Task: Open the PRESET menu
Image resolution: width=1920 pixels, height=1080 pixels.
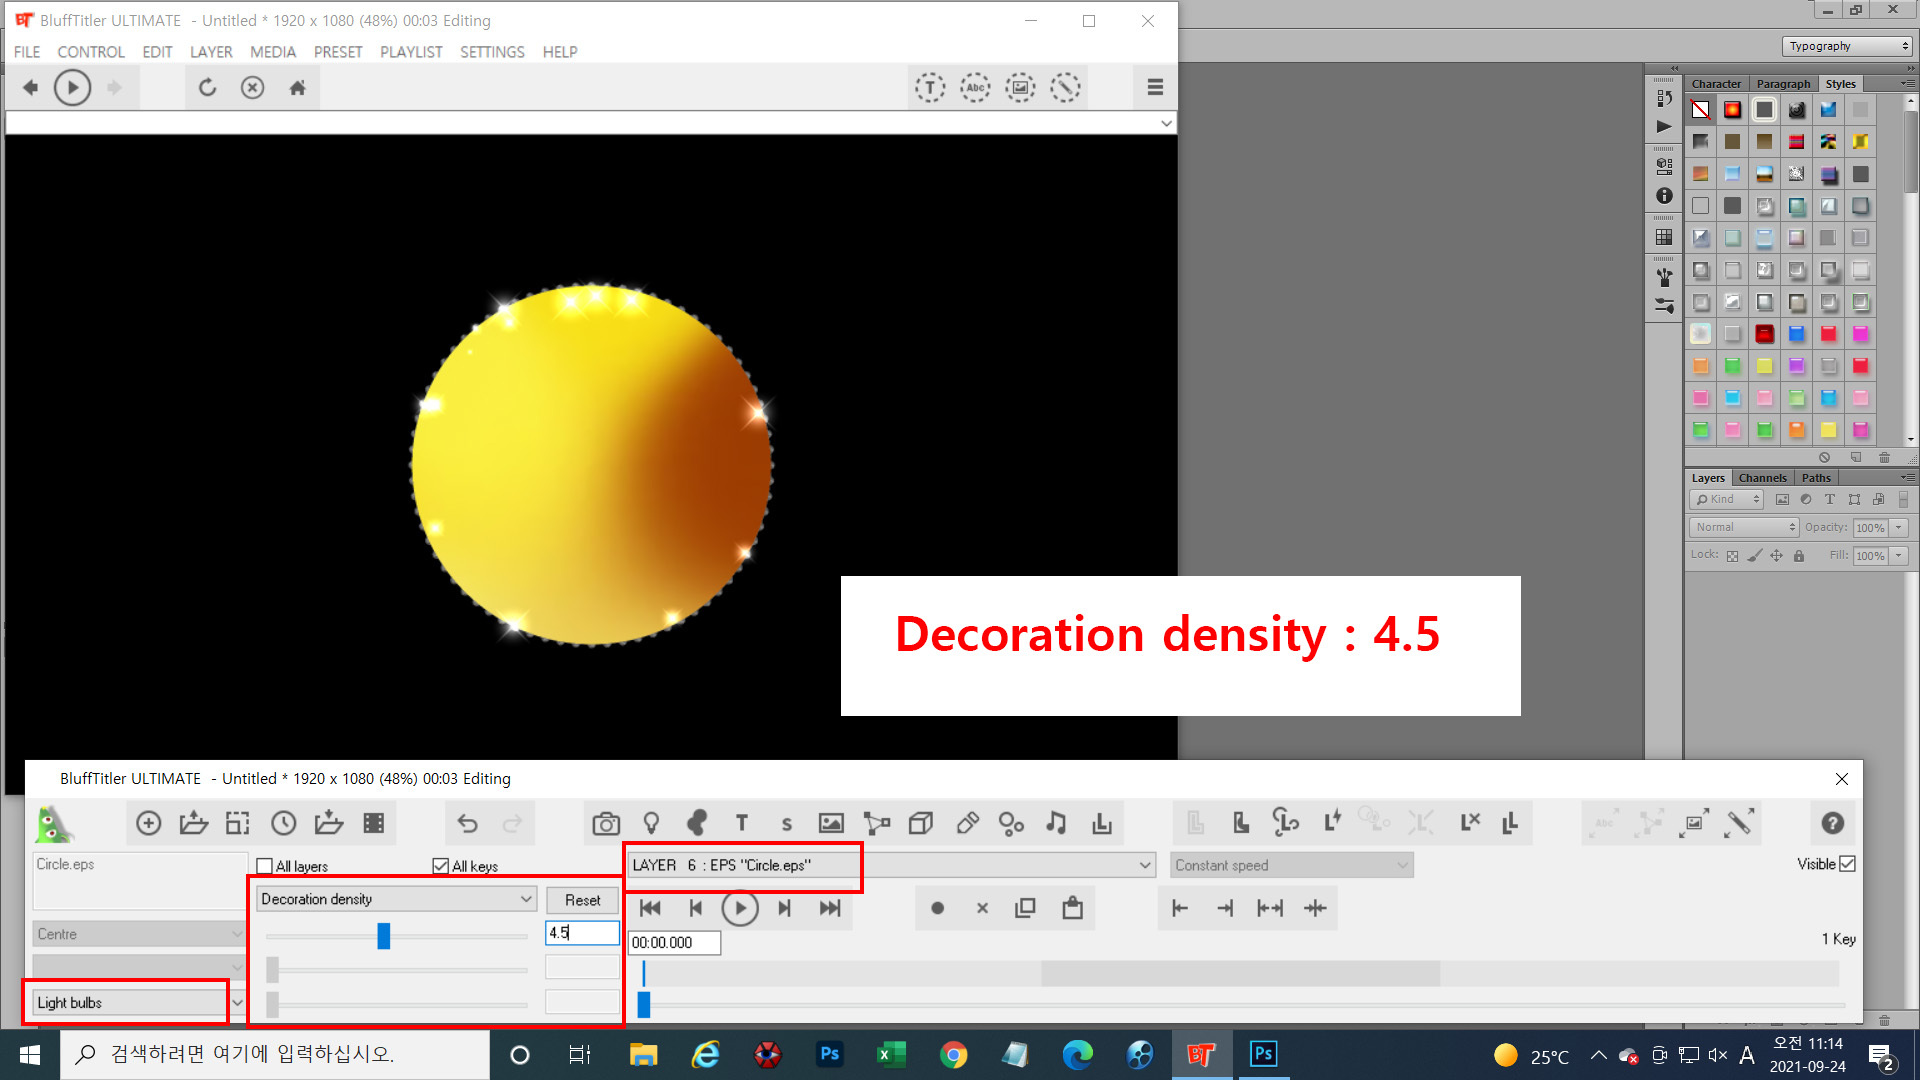Action: point(337,52)
